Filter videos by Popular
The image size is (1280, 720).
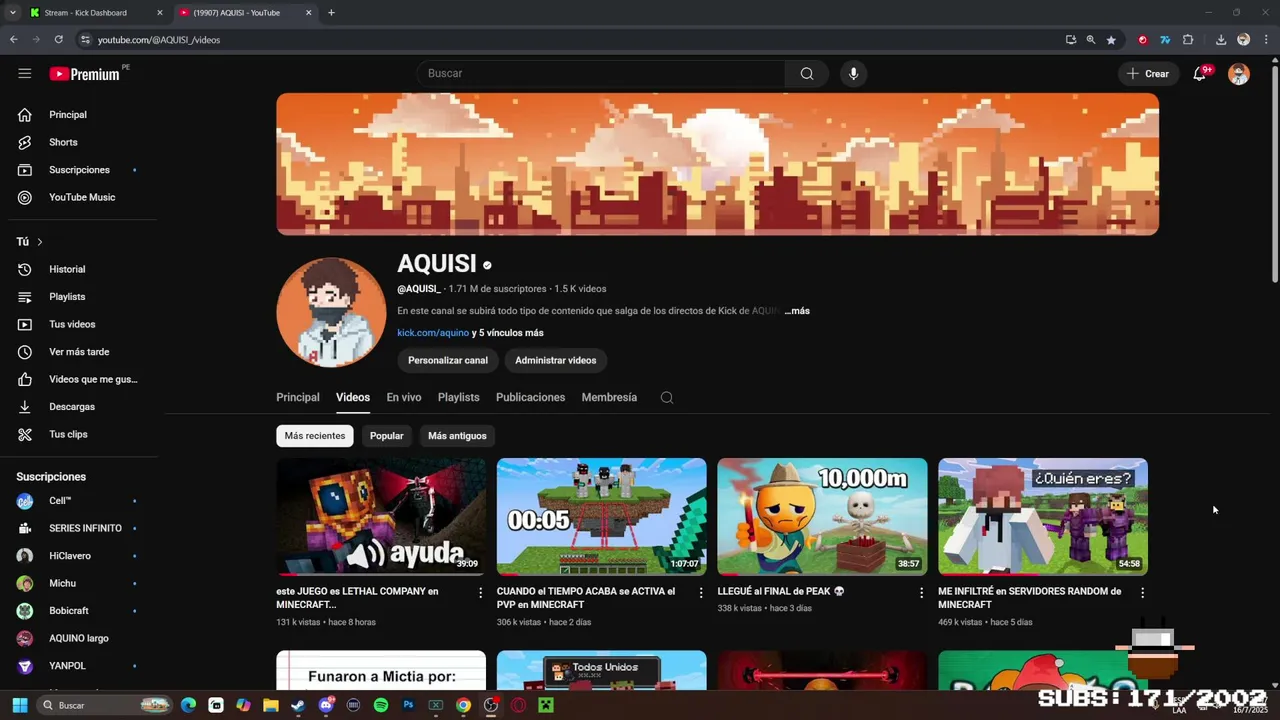pos(387,436)
